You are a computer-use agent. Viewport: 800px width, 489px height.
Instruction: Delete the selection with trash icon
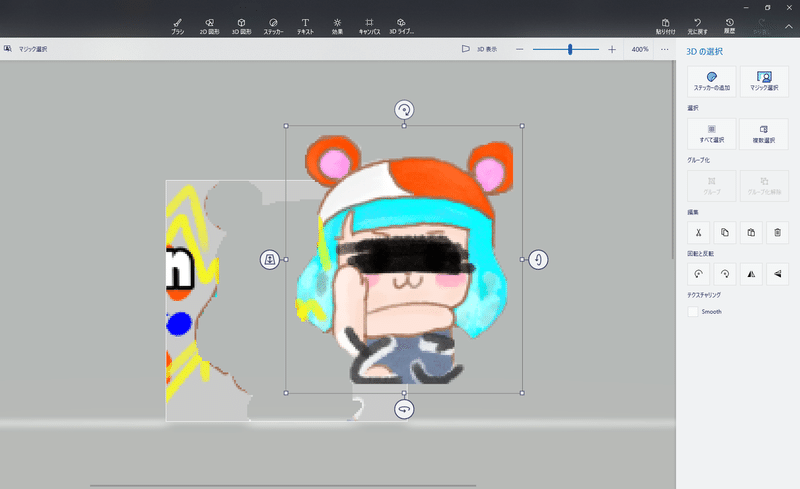point(777,233)
